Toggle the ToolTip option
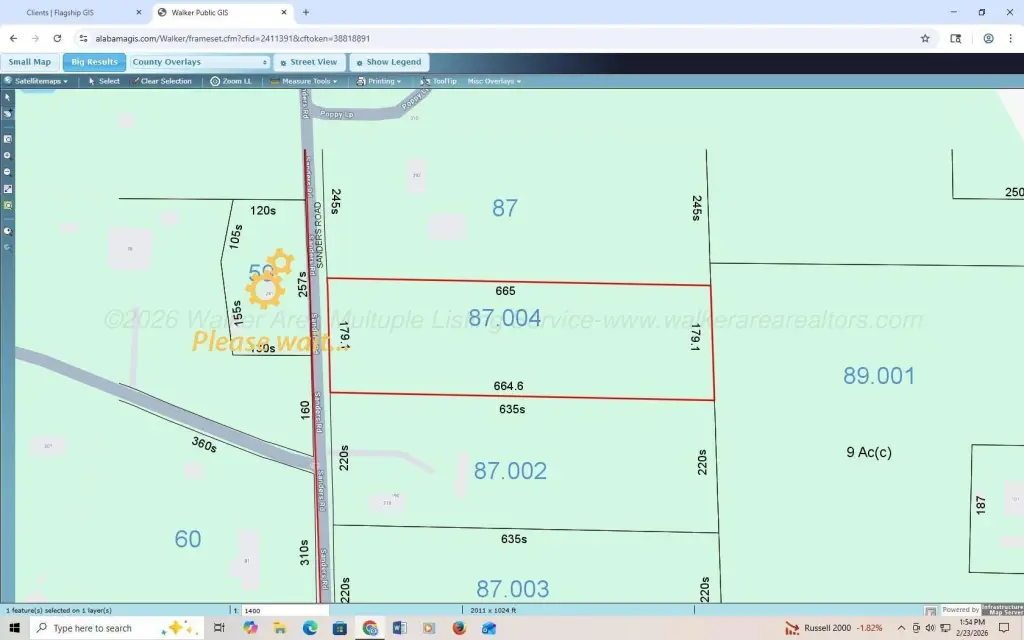Screen dimensions: 1024x640 (439, 81)
